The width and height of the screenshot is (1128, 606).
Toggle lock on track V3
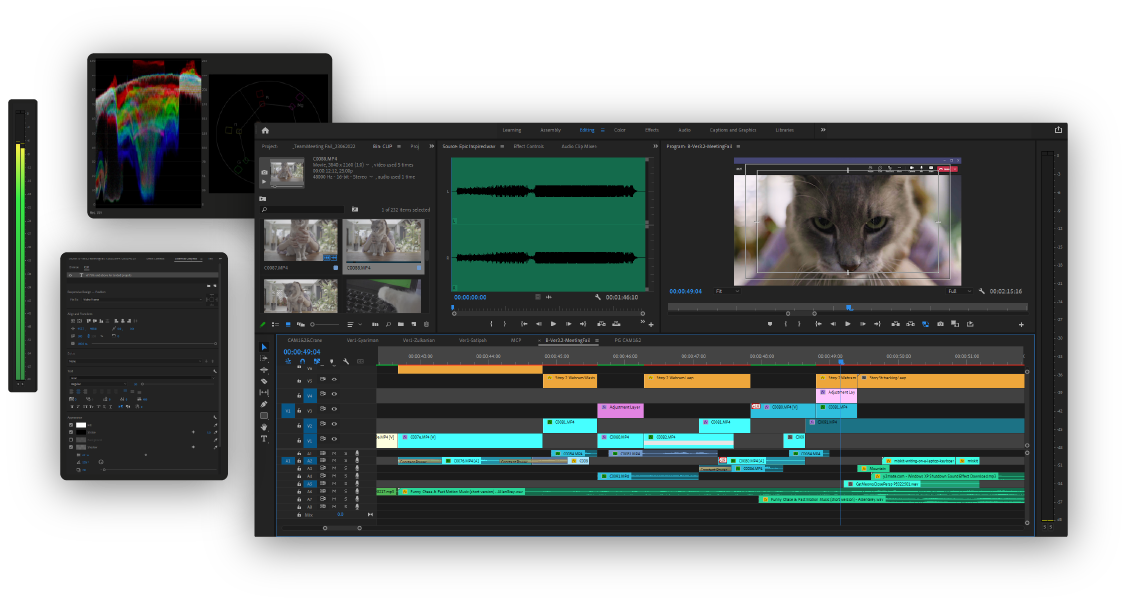pyautogui.click(x=299, y=411)
